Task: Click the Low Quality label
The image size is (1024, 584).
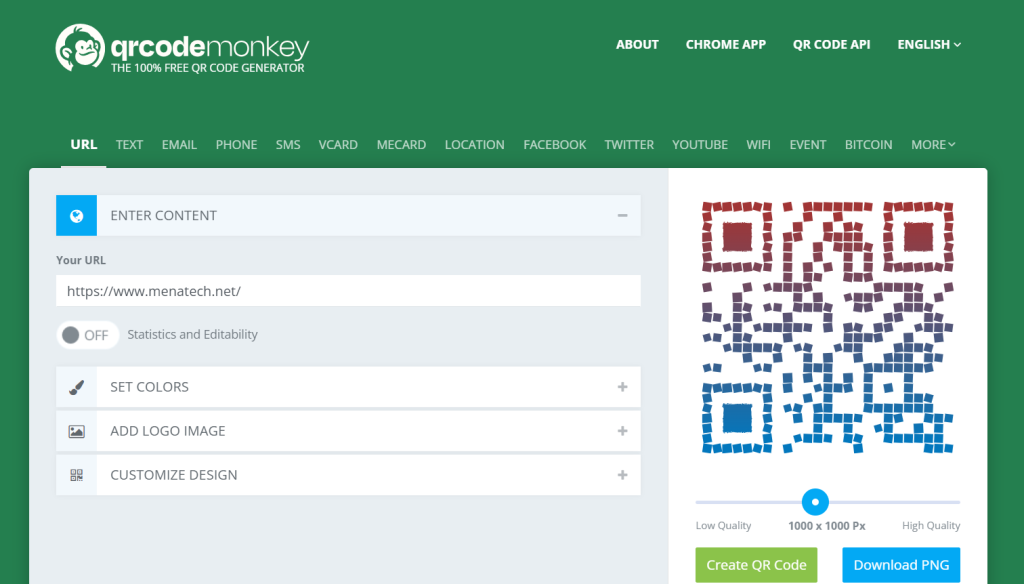Action: pos(724,526)
